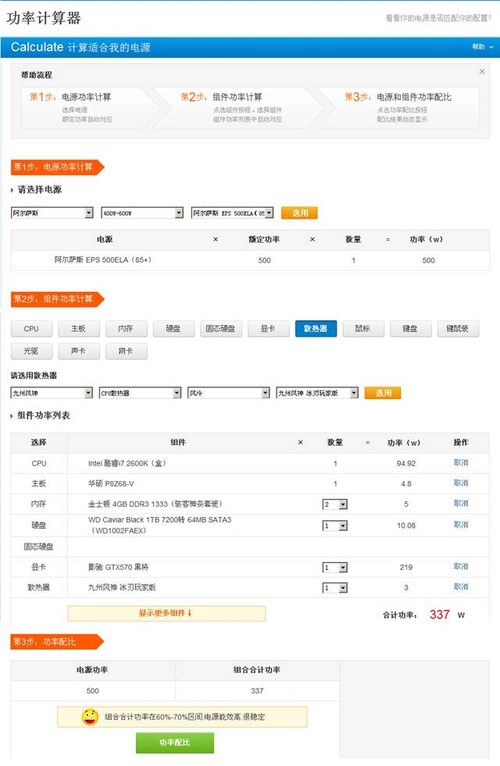This screenshot has height=766, width=500.
Task: Open quantity dropdown for WD hard disk
Action: (335, 526)
